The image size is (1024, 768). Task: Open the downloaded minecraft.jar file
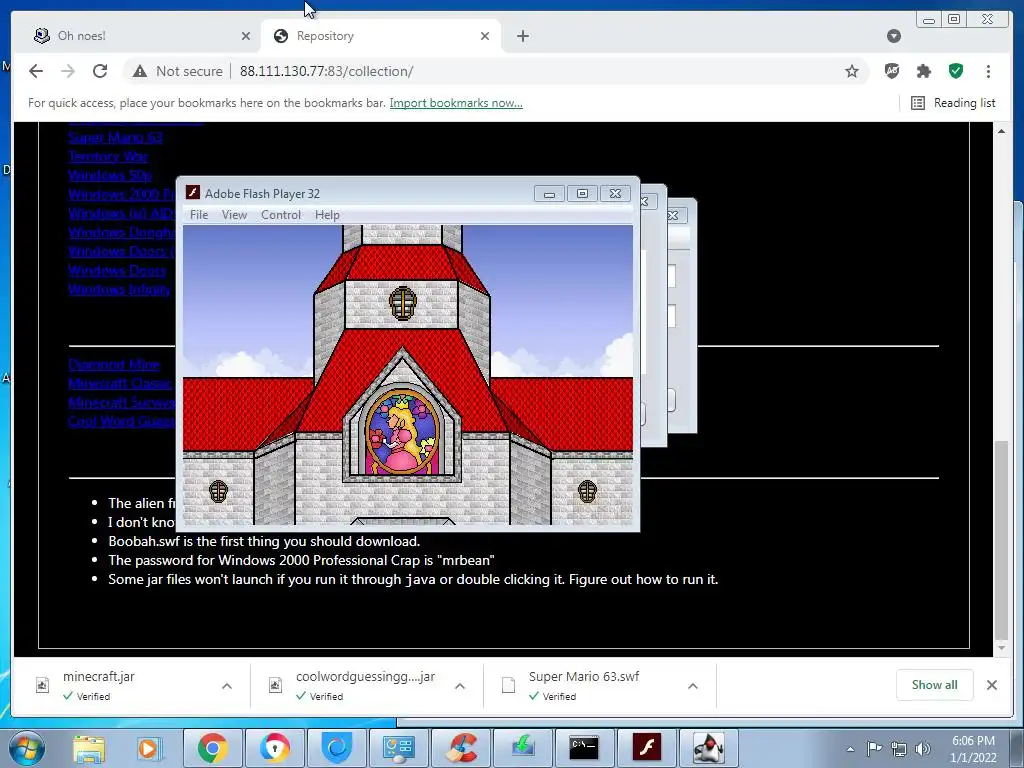click(98, 677)
